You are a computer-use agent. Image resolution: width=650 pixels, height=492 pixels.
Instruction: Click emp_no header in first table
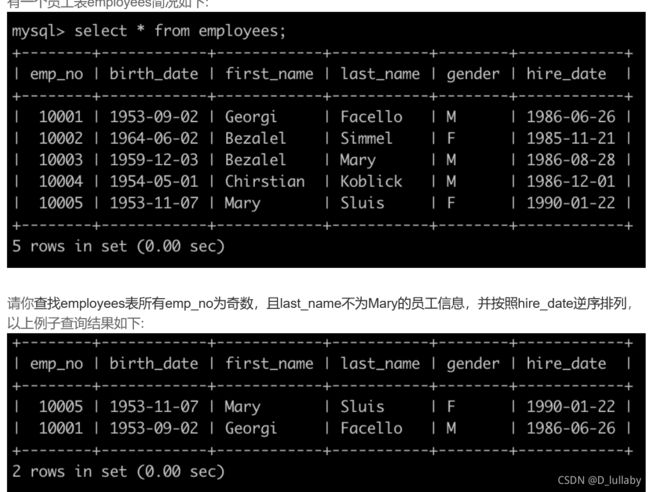[56, 74]
